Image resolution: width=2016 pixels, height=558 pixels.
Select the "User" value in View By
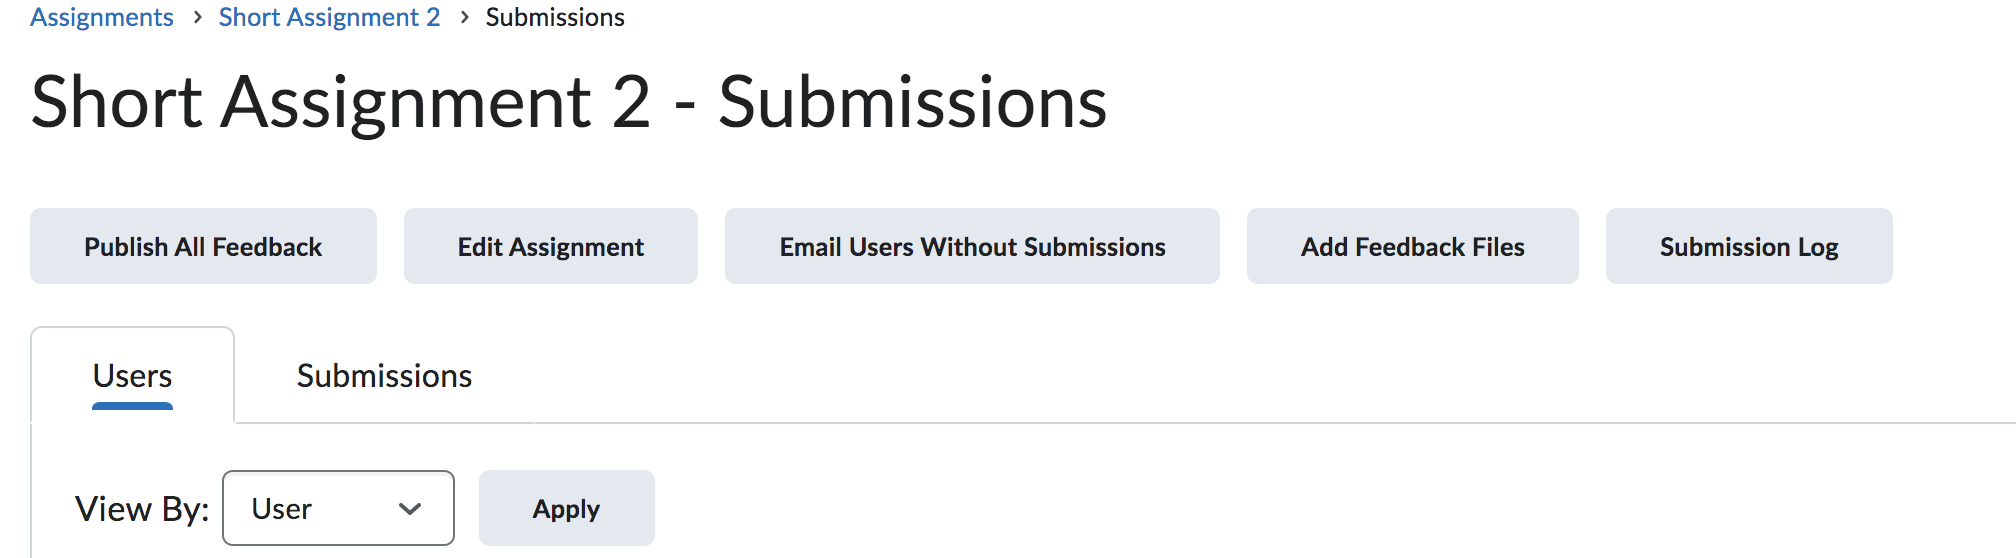pos(282,509)
